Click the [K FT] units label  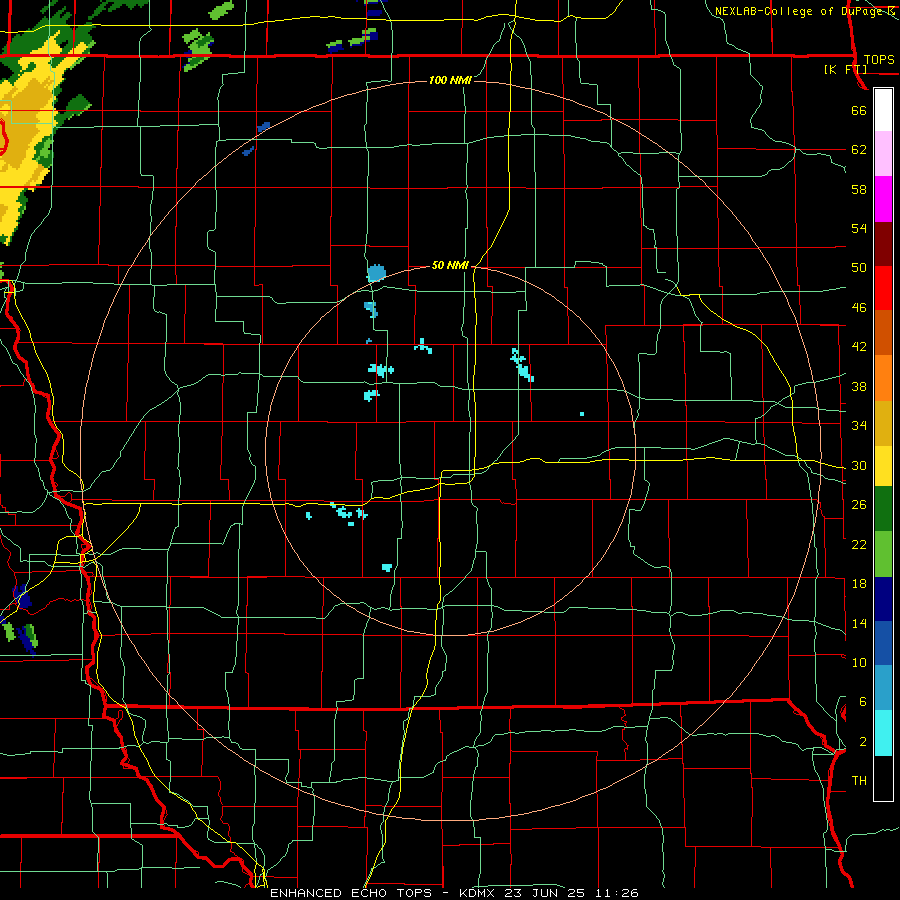(845, 69)
